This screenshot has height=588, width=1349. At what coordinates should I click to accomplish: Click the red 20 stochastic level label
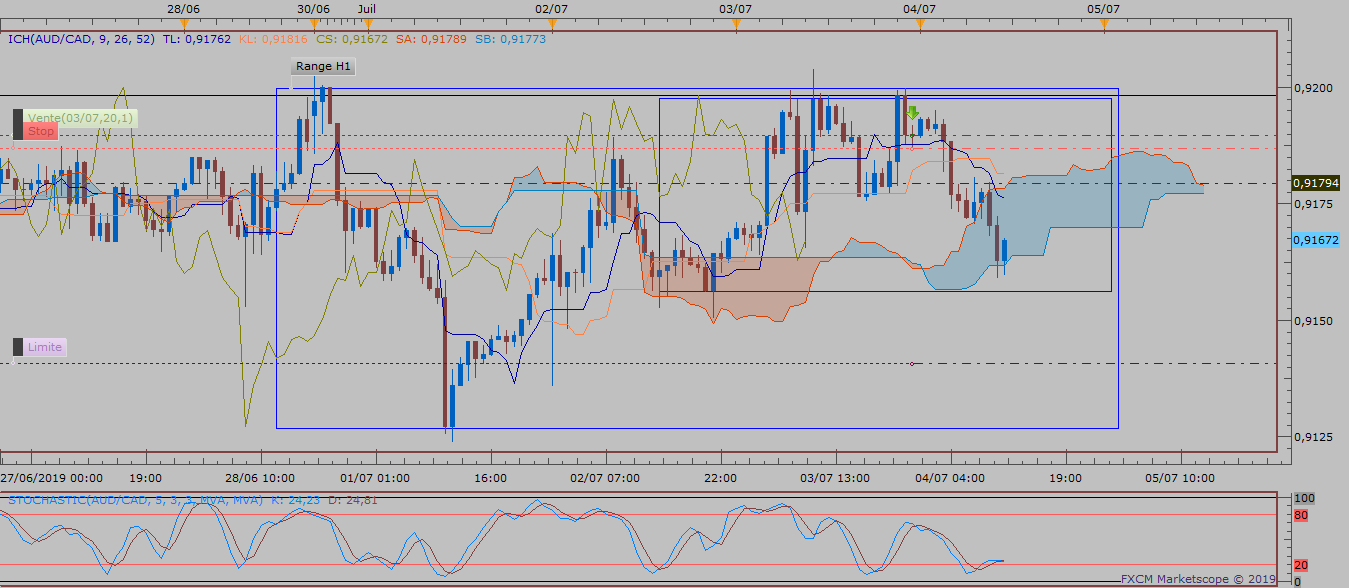pyautogui.click(x=1302, y=565)
